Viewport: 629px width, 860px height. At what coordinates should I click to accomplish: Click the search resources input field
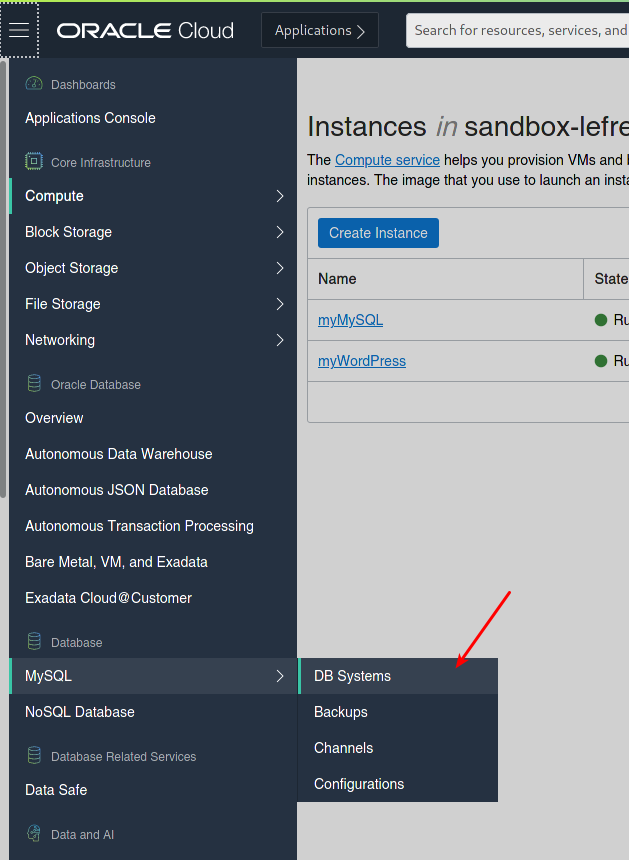click(518, 30)
